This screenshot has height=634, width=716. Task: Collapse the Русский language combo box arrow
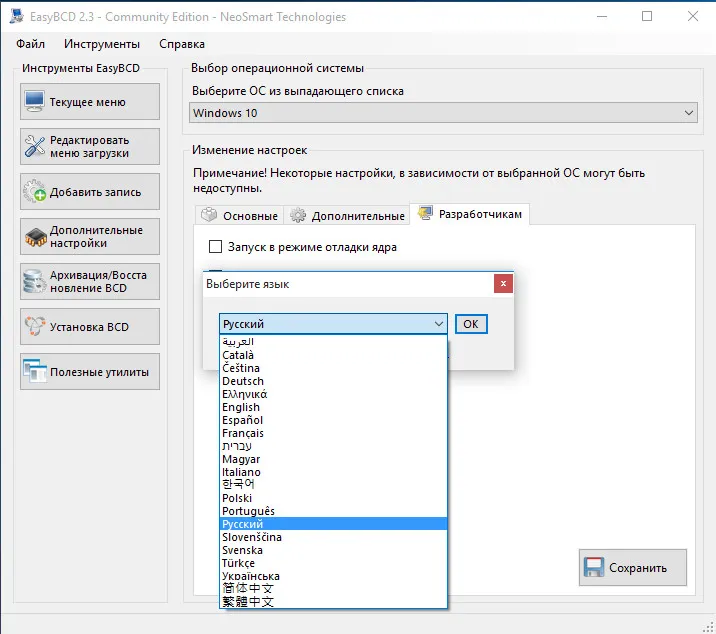438,324
